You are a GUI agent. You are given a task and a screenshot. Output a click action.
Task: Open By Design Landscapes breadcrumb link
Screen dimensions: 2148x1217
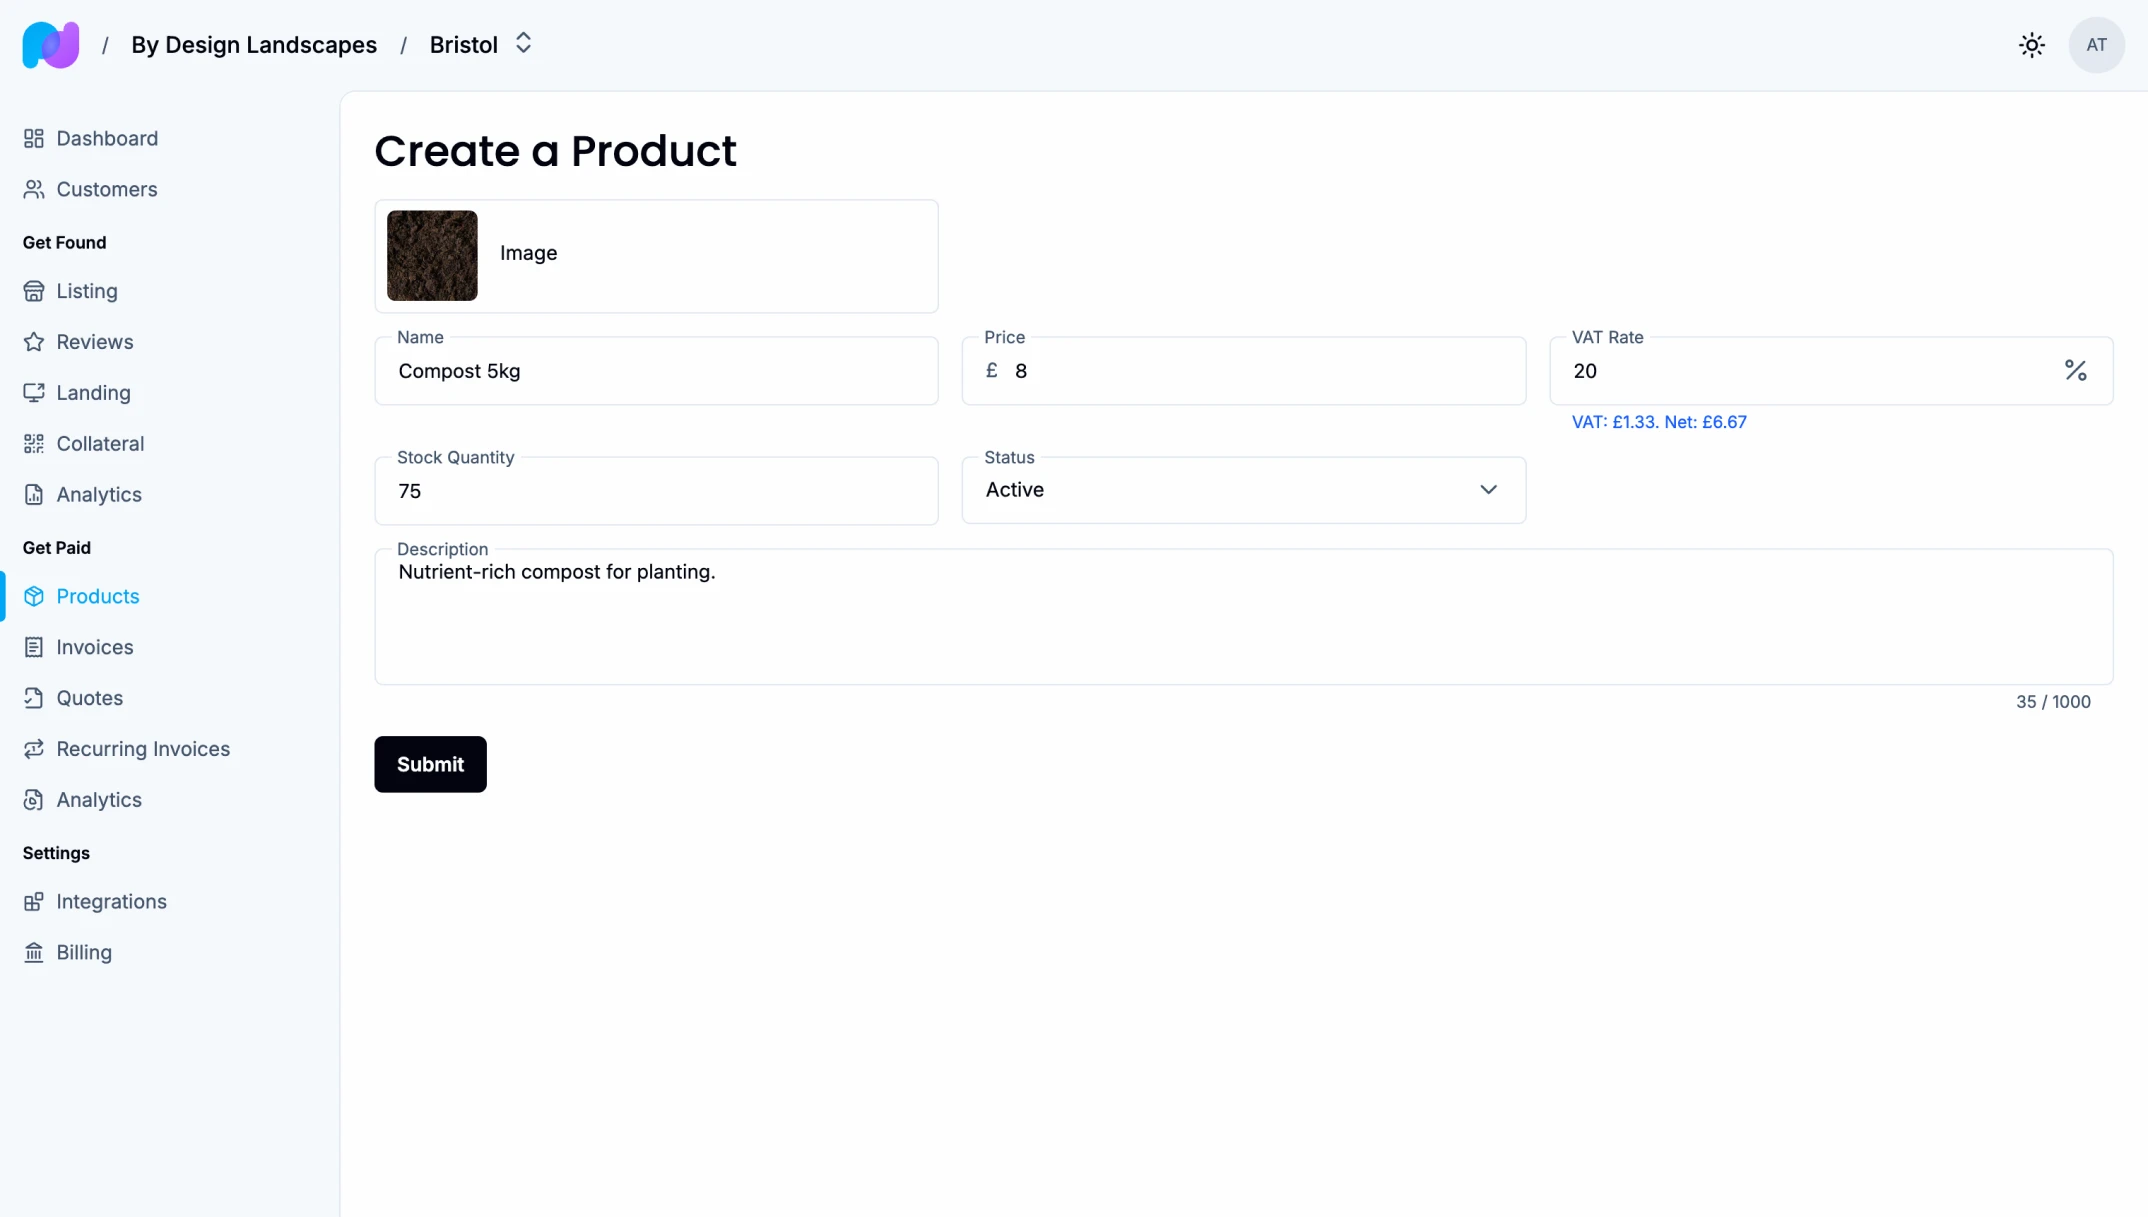point(254,44)
